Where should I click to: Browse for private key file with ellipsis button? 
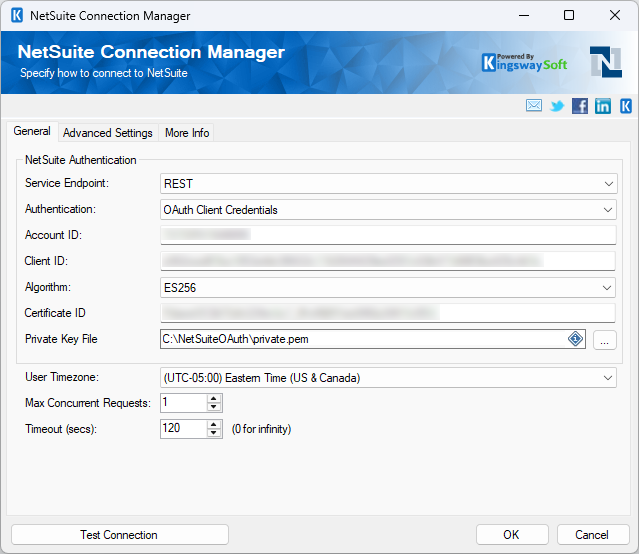[604, 340]
